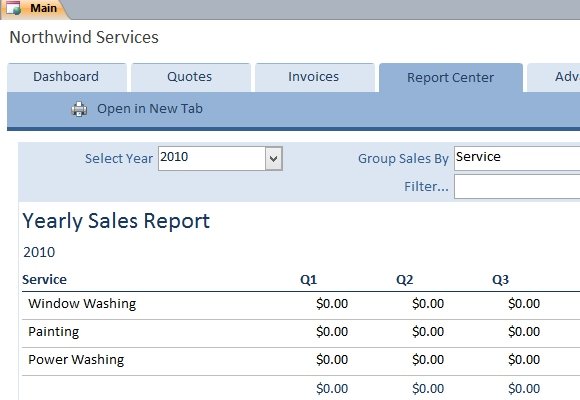Screen dimensions: 580x400
Task: Select the Painting row name
Action: coord(54,332)
